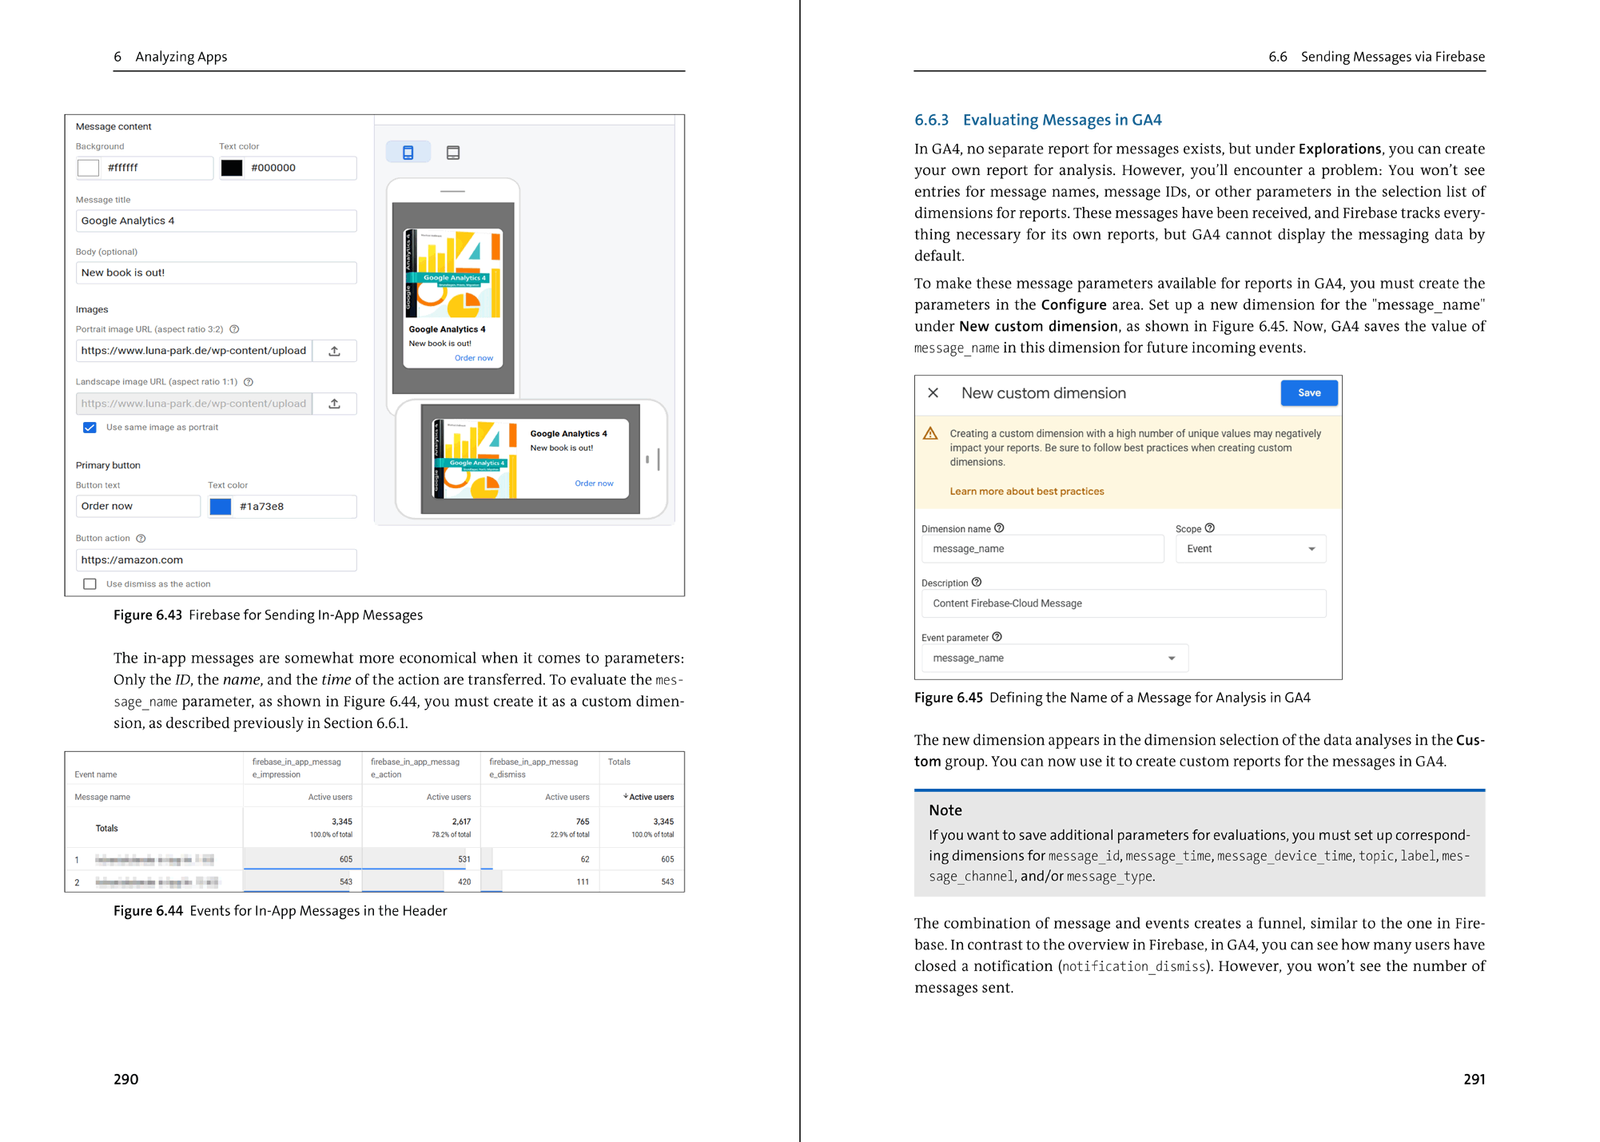Expand the Event parameter message_name dropdown
Image resolution: width=1600 pixels, height=1142 pixels.
tap(1054, 658)
